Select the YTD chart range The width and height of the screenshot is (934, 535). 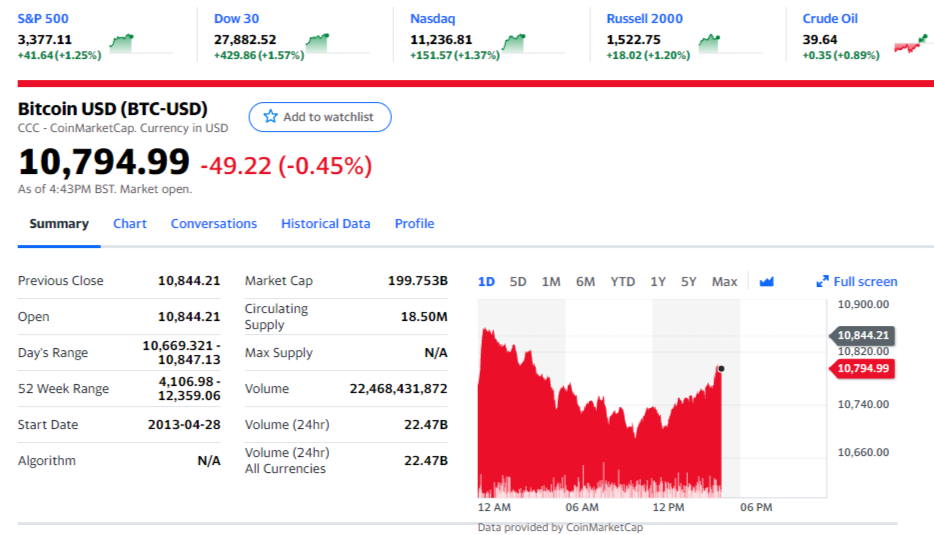pyautogui.click(x=622, y=281)
